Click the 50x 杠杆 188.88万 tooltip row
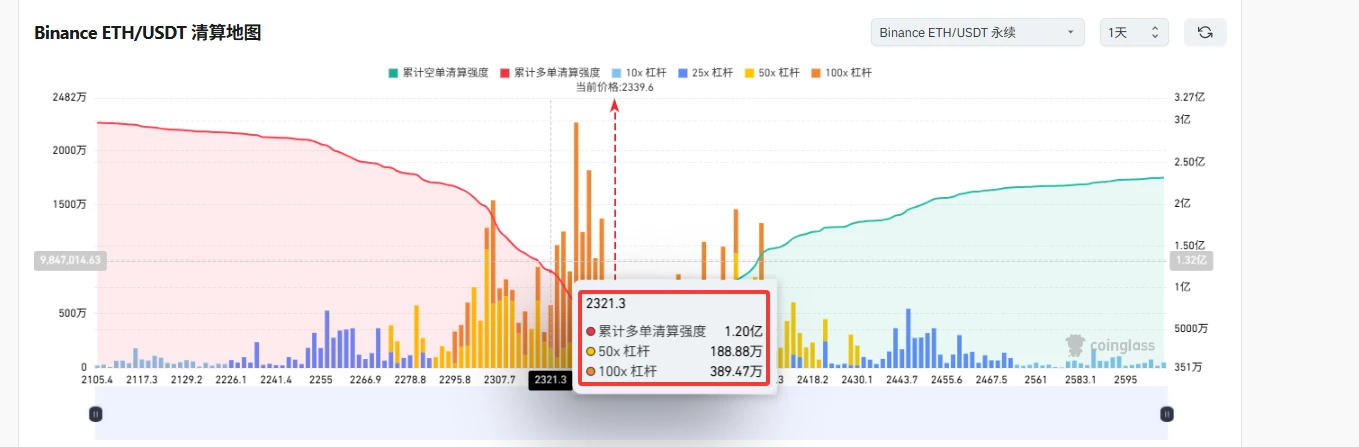Image resolution: width=1359 pixels, height=447 pixels. pyautogui.click(x=672, y=351)
